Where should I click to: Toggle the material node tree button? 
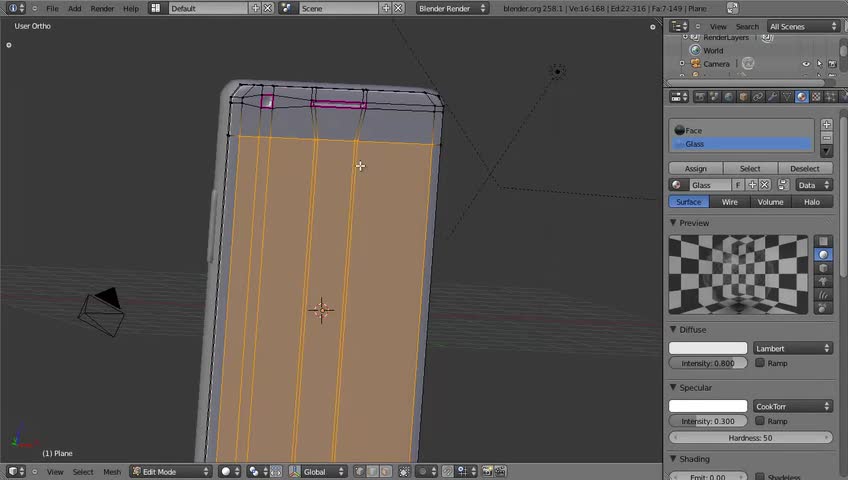pos(783,185)
